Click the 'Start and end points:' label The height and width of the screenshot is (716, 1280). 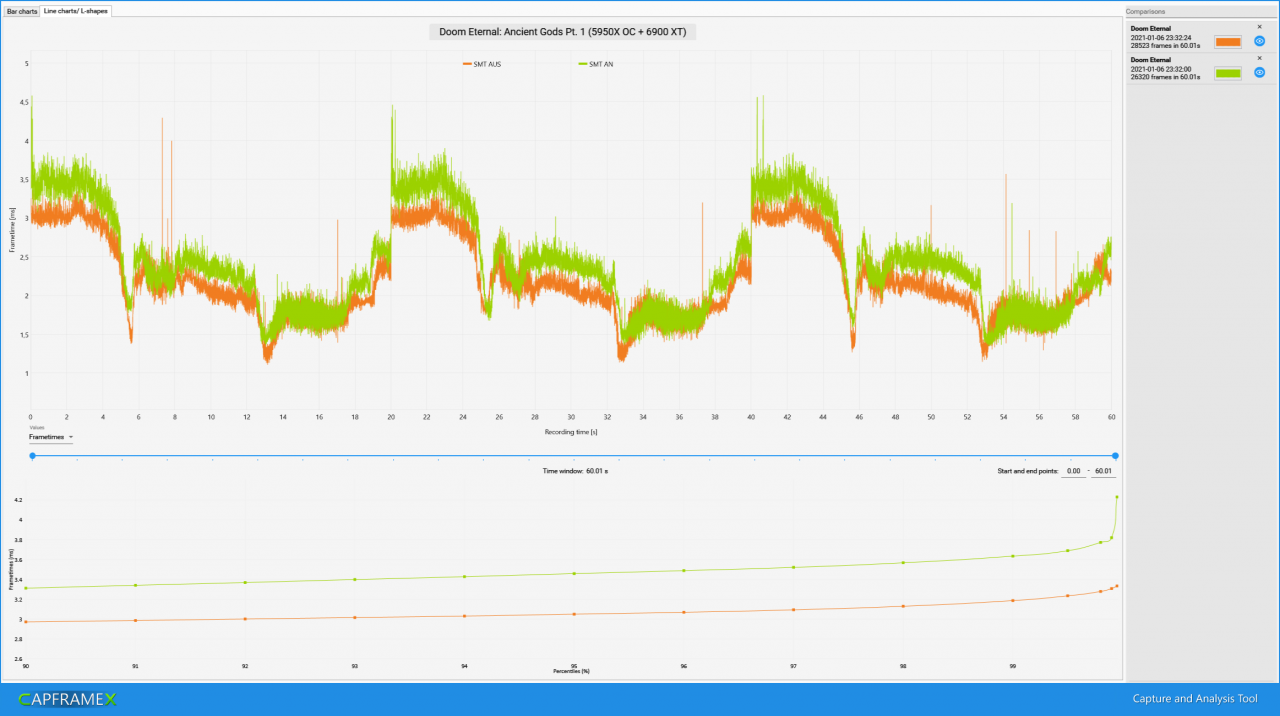[x=1027, y=470]
